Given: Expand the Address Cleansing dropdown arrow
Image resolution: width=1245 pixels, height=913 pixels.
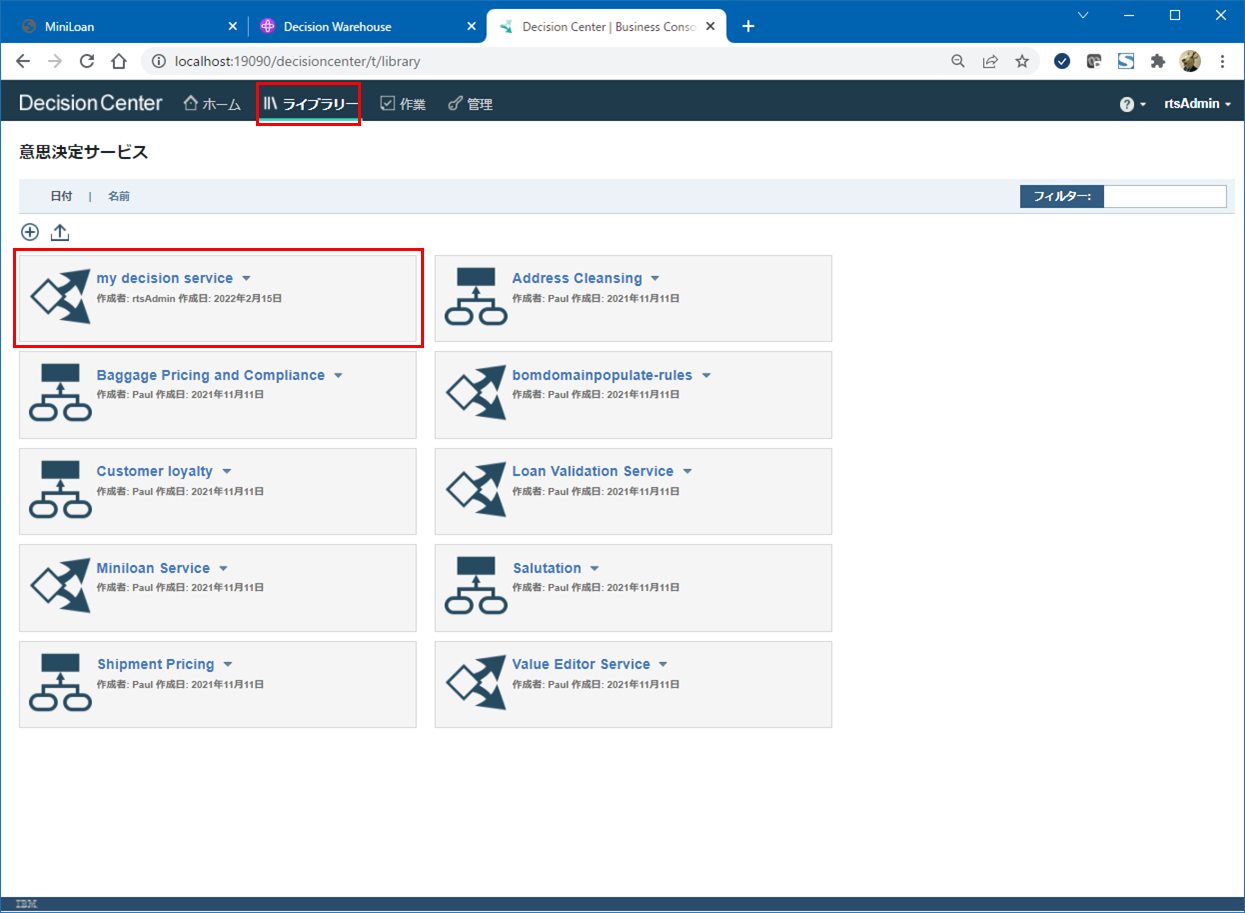Looking at the screenshot, I should 655,279.
